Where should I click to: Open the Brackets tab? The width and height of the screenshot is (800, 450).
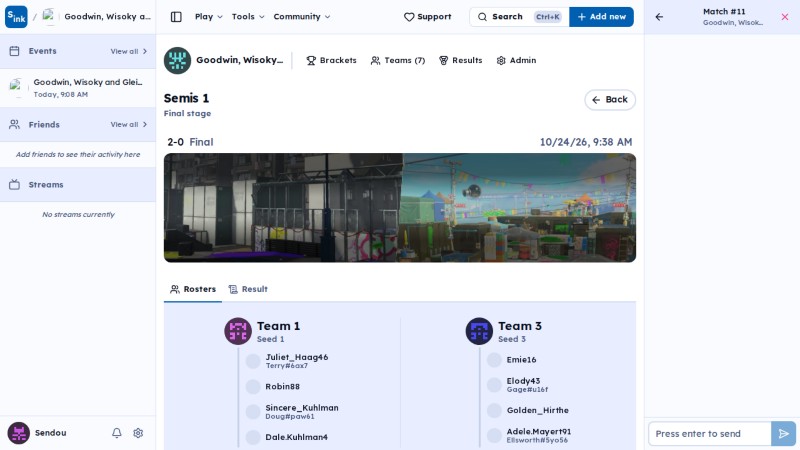point(331,60)
